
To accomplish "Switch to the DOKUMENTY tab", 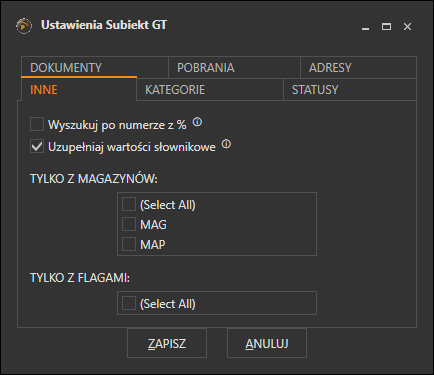I will click(95, 68).
